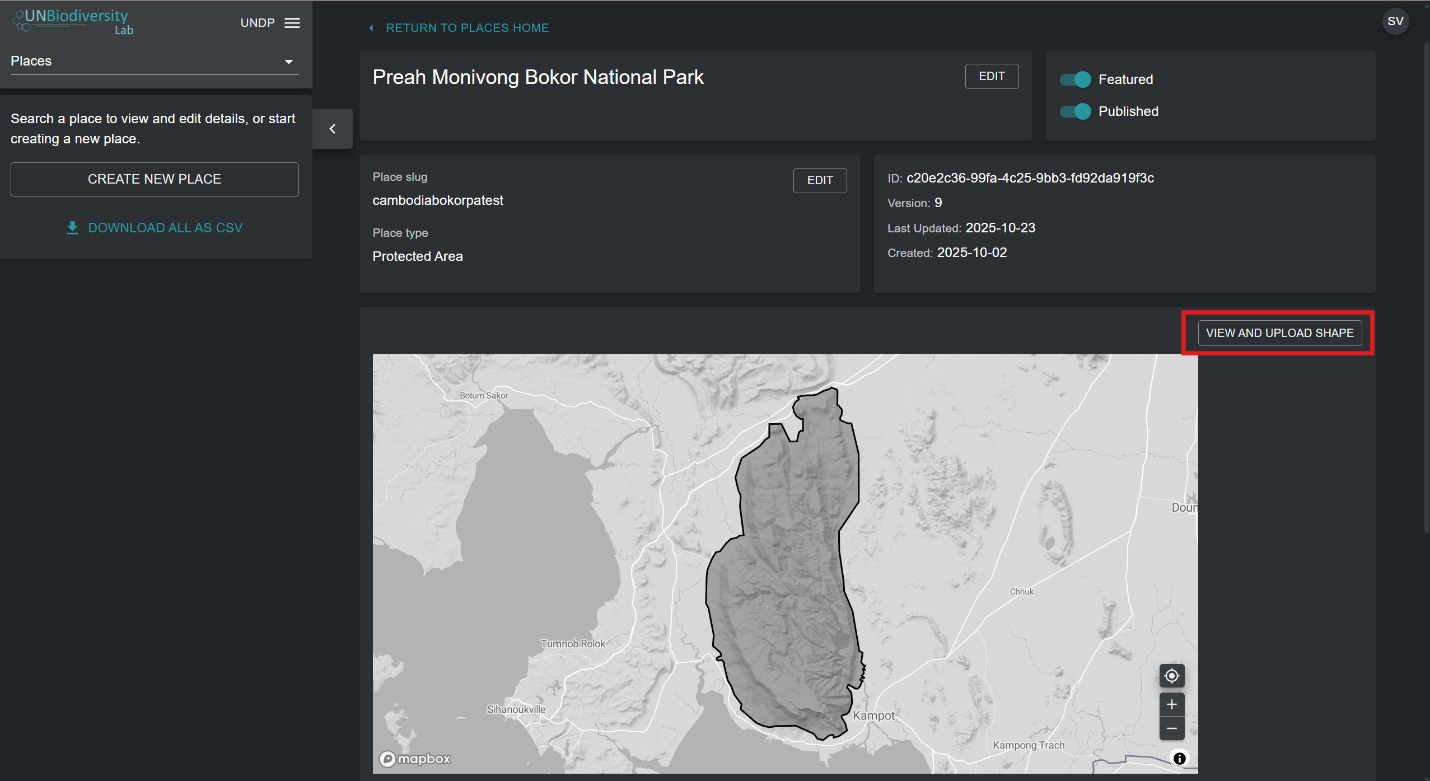Viewport: 1430px width, 781px height.
Task: Toggle the Featured switch
Action: click(1076, 80)
